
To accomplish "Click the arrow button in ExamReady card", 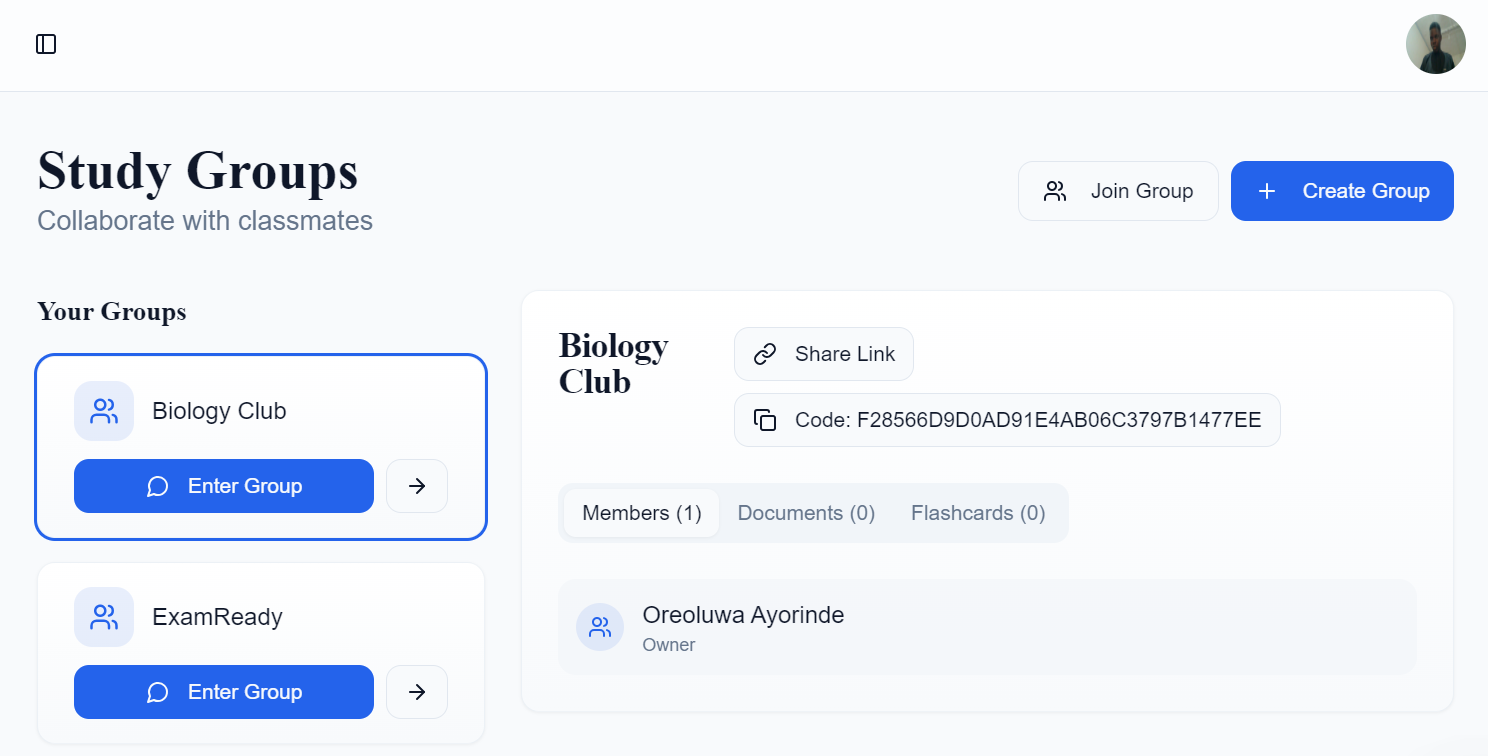I will 417,692.
